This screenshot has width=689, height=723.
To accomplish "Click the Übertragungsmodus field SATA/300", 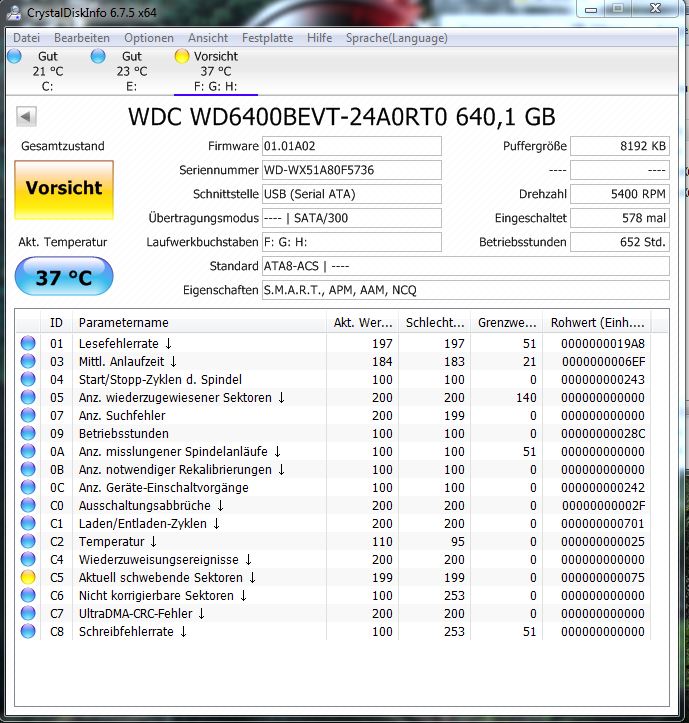I will point(351,218).
